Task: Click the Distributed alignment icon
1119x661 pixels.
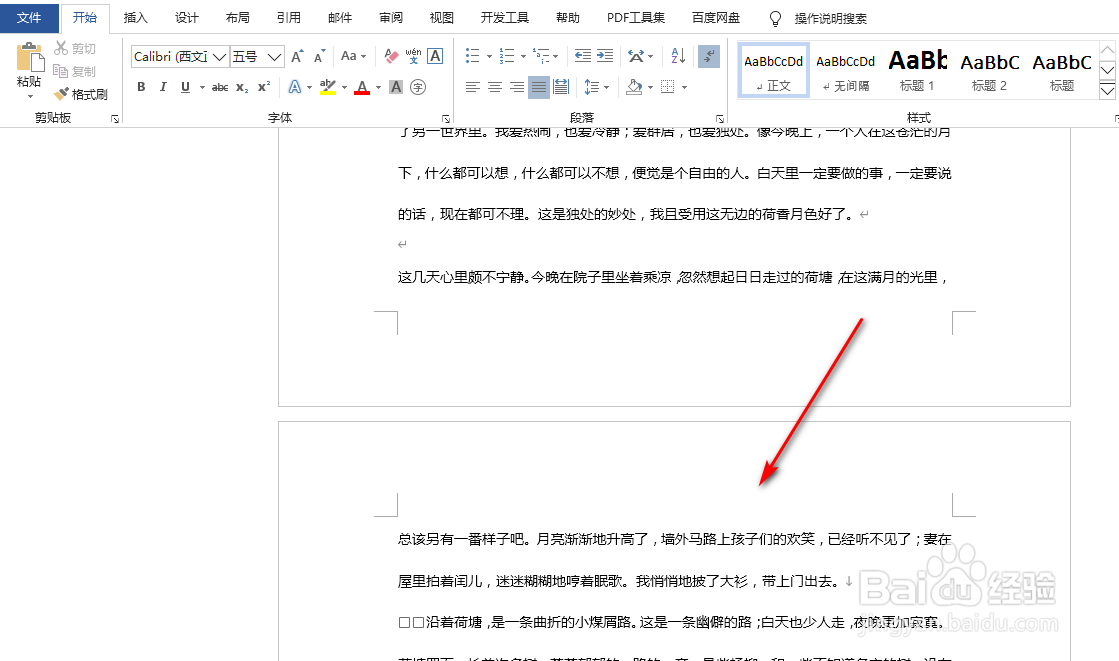Action: pos(561,87)
